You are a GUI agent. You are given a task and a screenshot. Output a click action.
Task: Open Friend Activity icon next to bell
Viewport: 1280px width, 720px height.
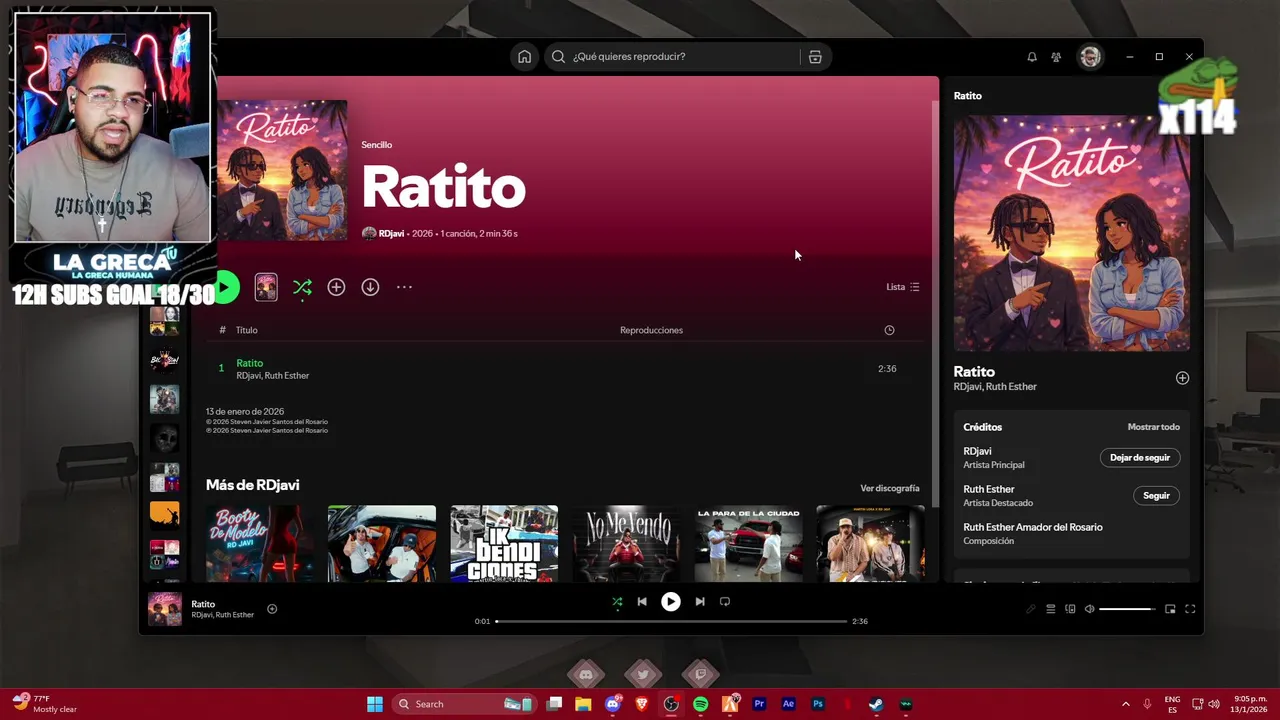click(x=1056, y=57)
